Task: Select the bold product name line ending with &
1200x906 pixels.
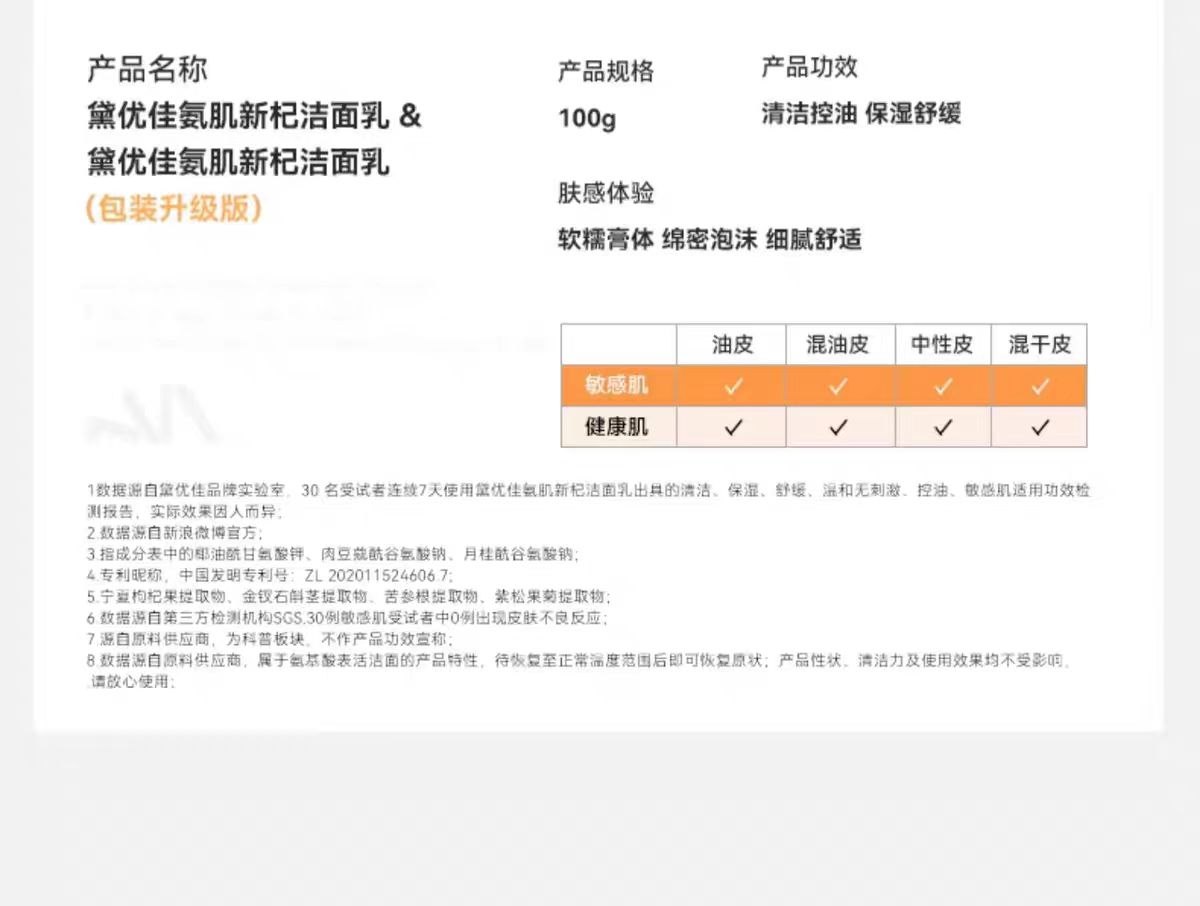Action: point(255,116)
